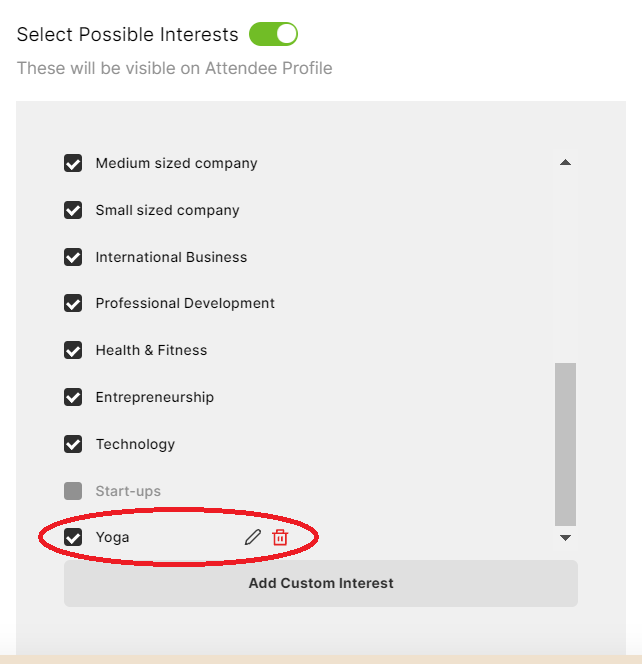This screenshot has width=642, height=664.
Task: Click the Start-ups label text
Action: [128, 491]
